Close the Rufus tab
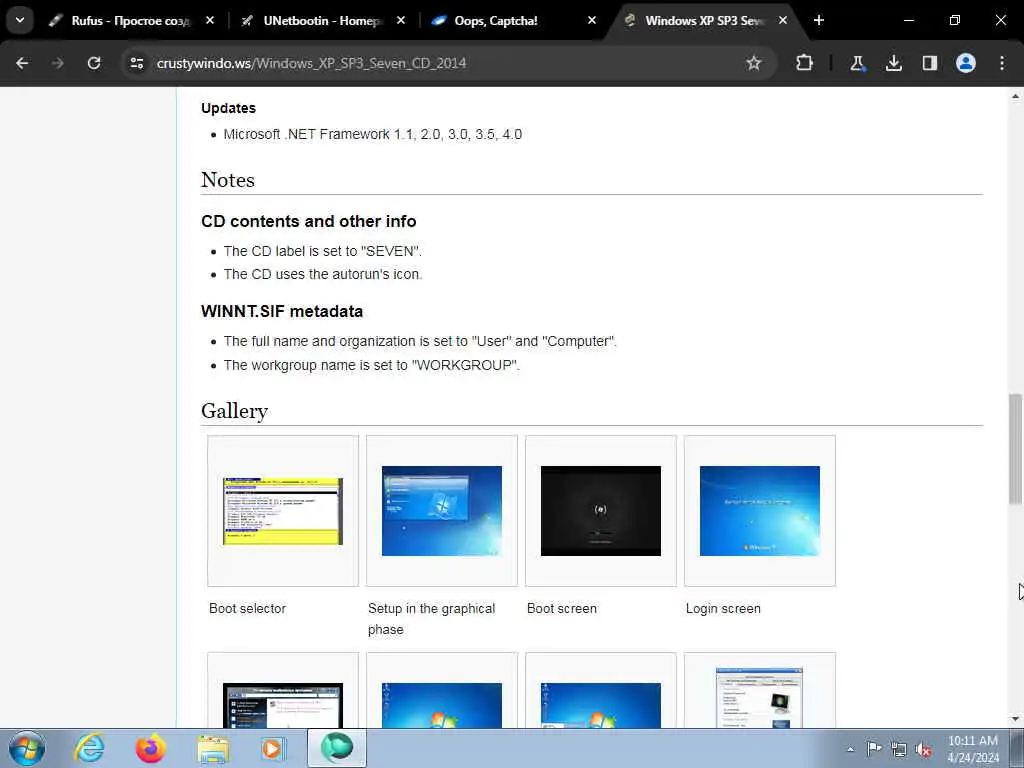 (x=210, y=20)
